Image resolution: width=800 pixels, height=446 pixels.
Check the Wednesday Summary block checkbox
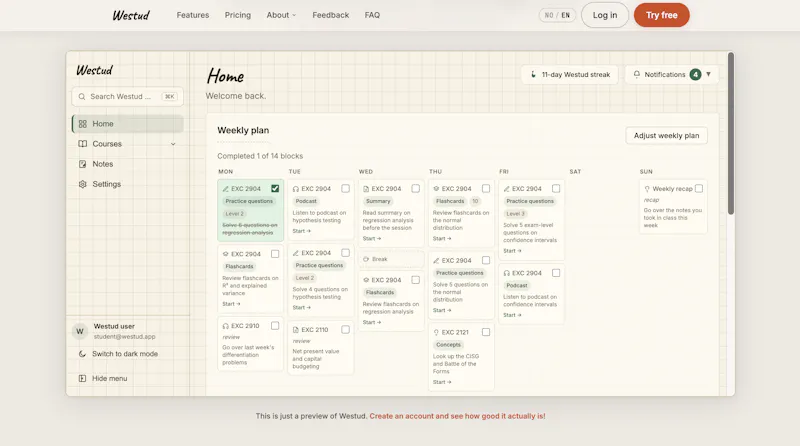(x=416, y=188)
